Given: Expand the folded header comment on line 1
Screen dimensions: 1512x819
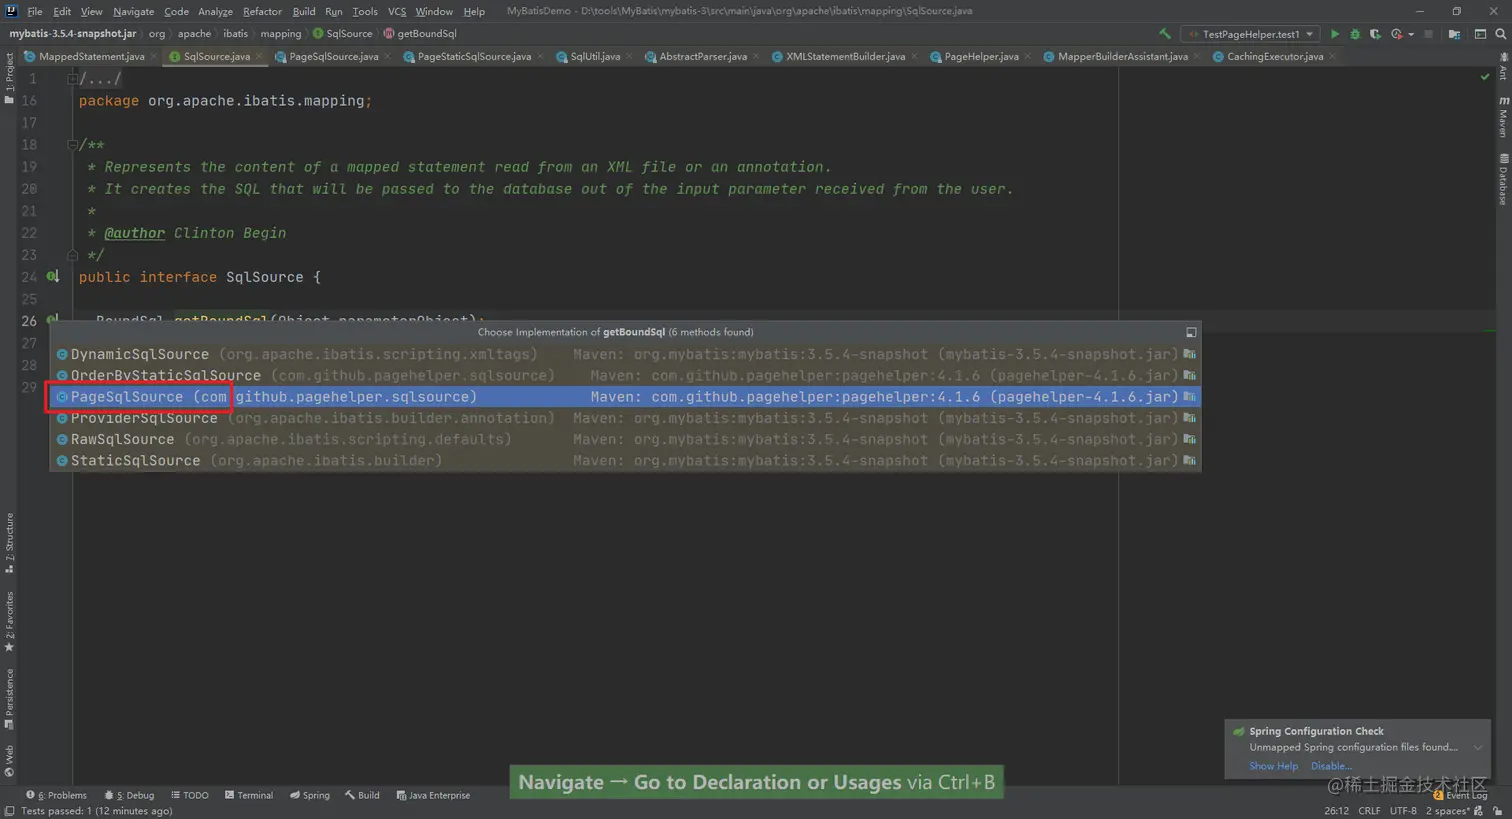Looking at the screenshot, I should 72,78.
